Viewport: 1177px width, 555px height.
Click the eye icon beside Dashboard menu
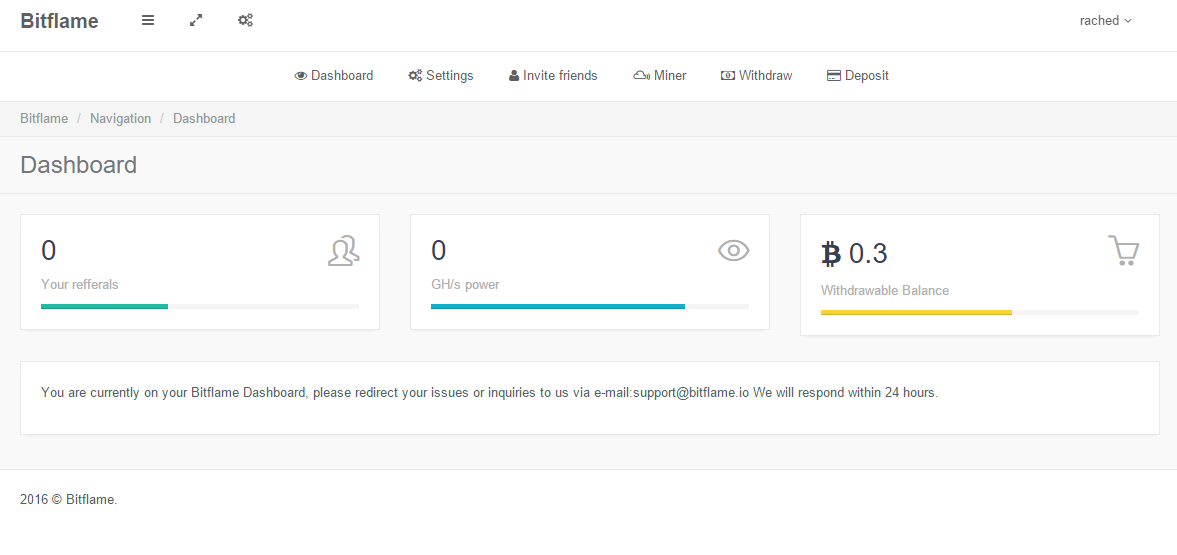click(301, 76)
